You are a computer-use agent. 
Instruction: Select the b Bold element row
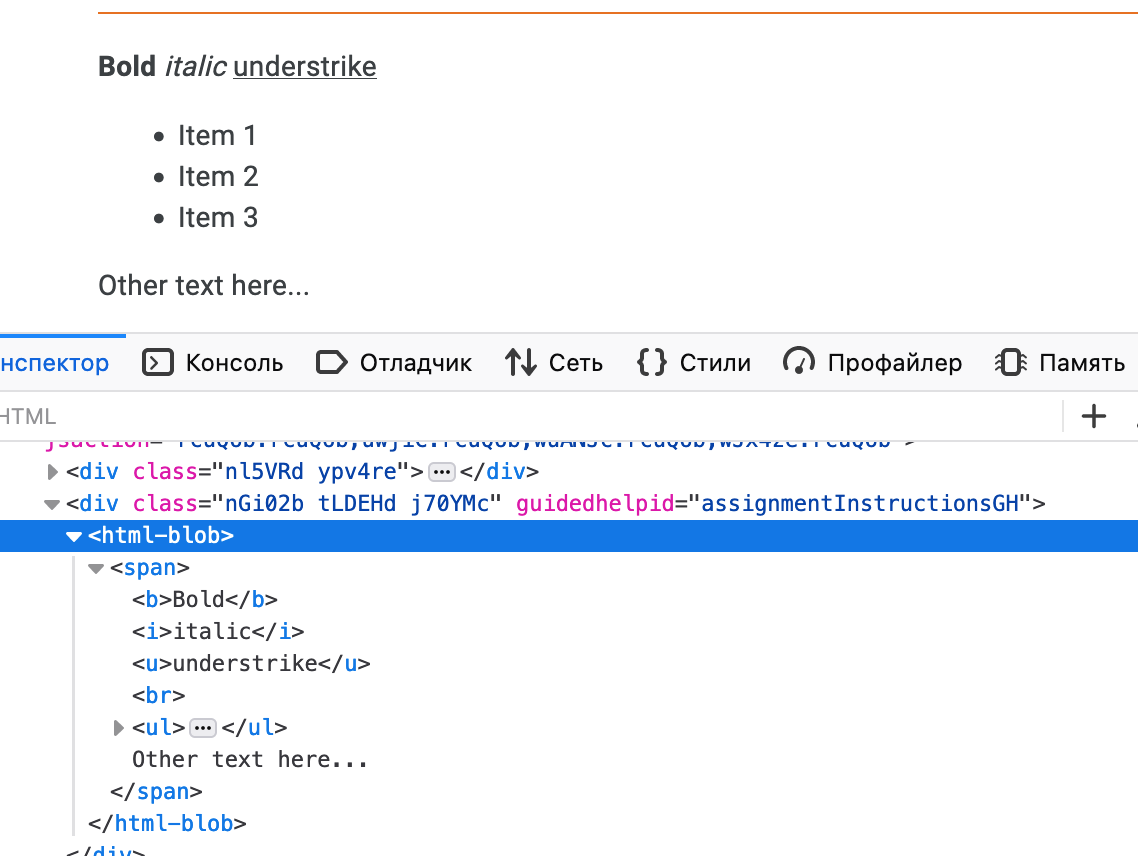[x=205, y=599]
